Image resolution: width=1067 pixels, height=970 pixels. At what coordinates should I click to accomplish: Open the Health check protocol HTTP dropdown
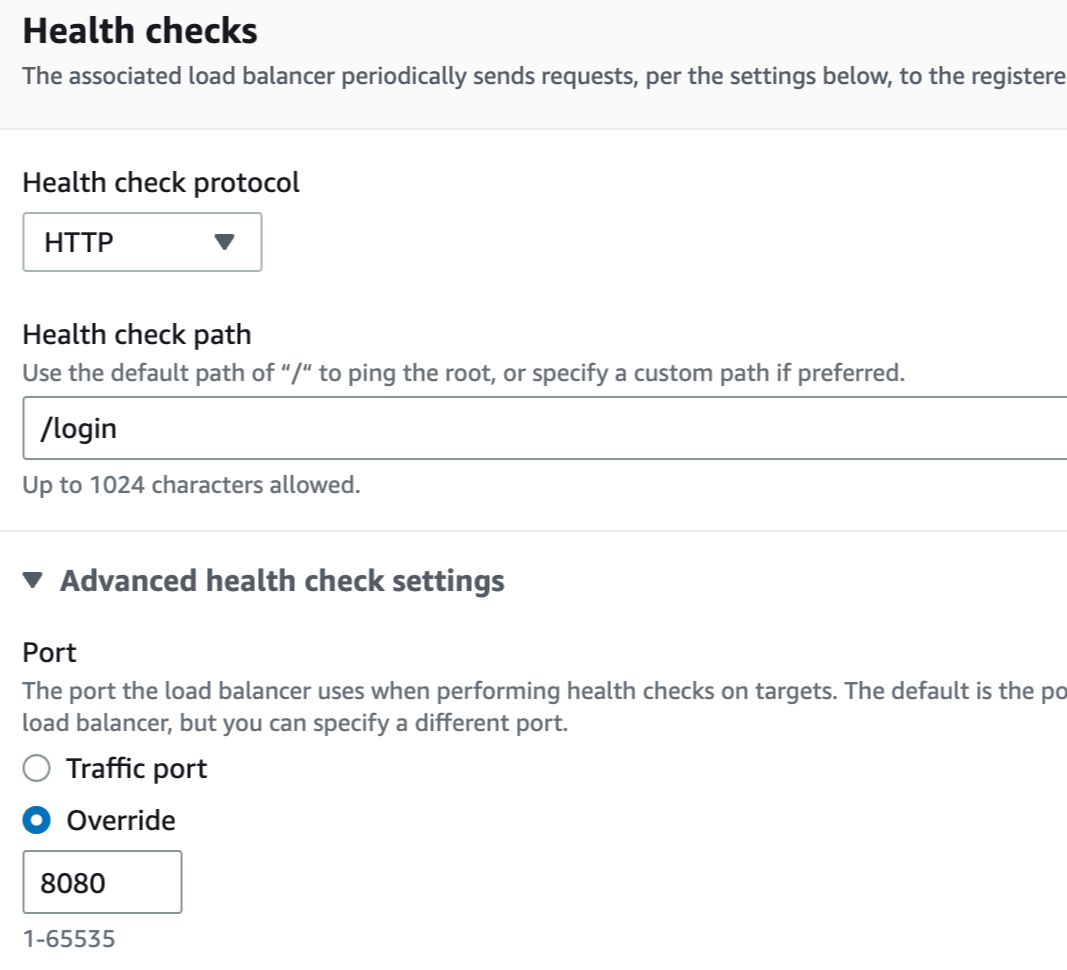tap(142, 242)
